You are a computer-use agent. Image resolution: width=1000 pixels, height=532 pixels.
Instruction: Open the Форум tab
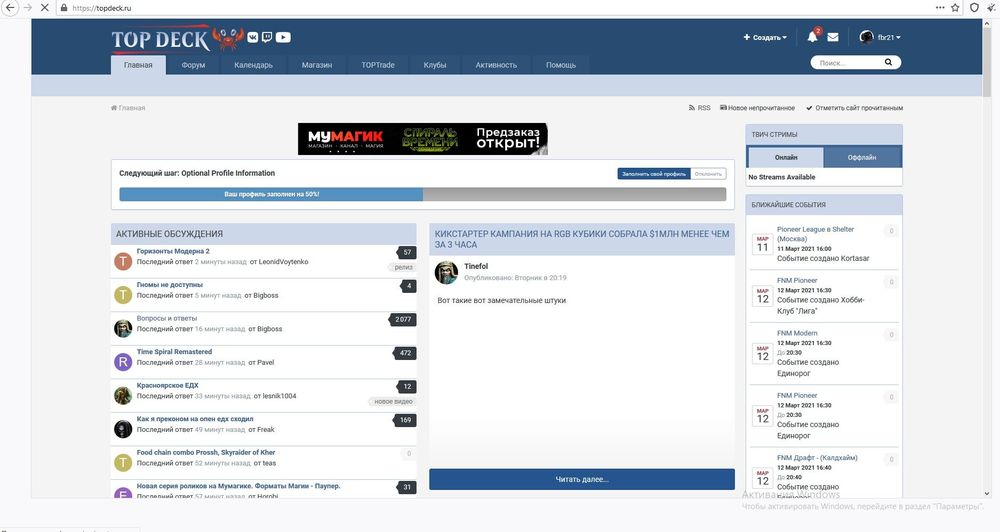pos(194,65)
